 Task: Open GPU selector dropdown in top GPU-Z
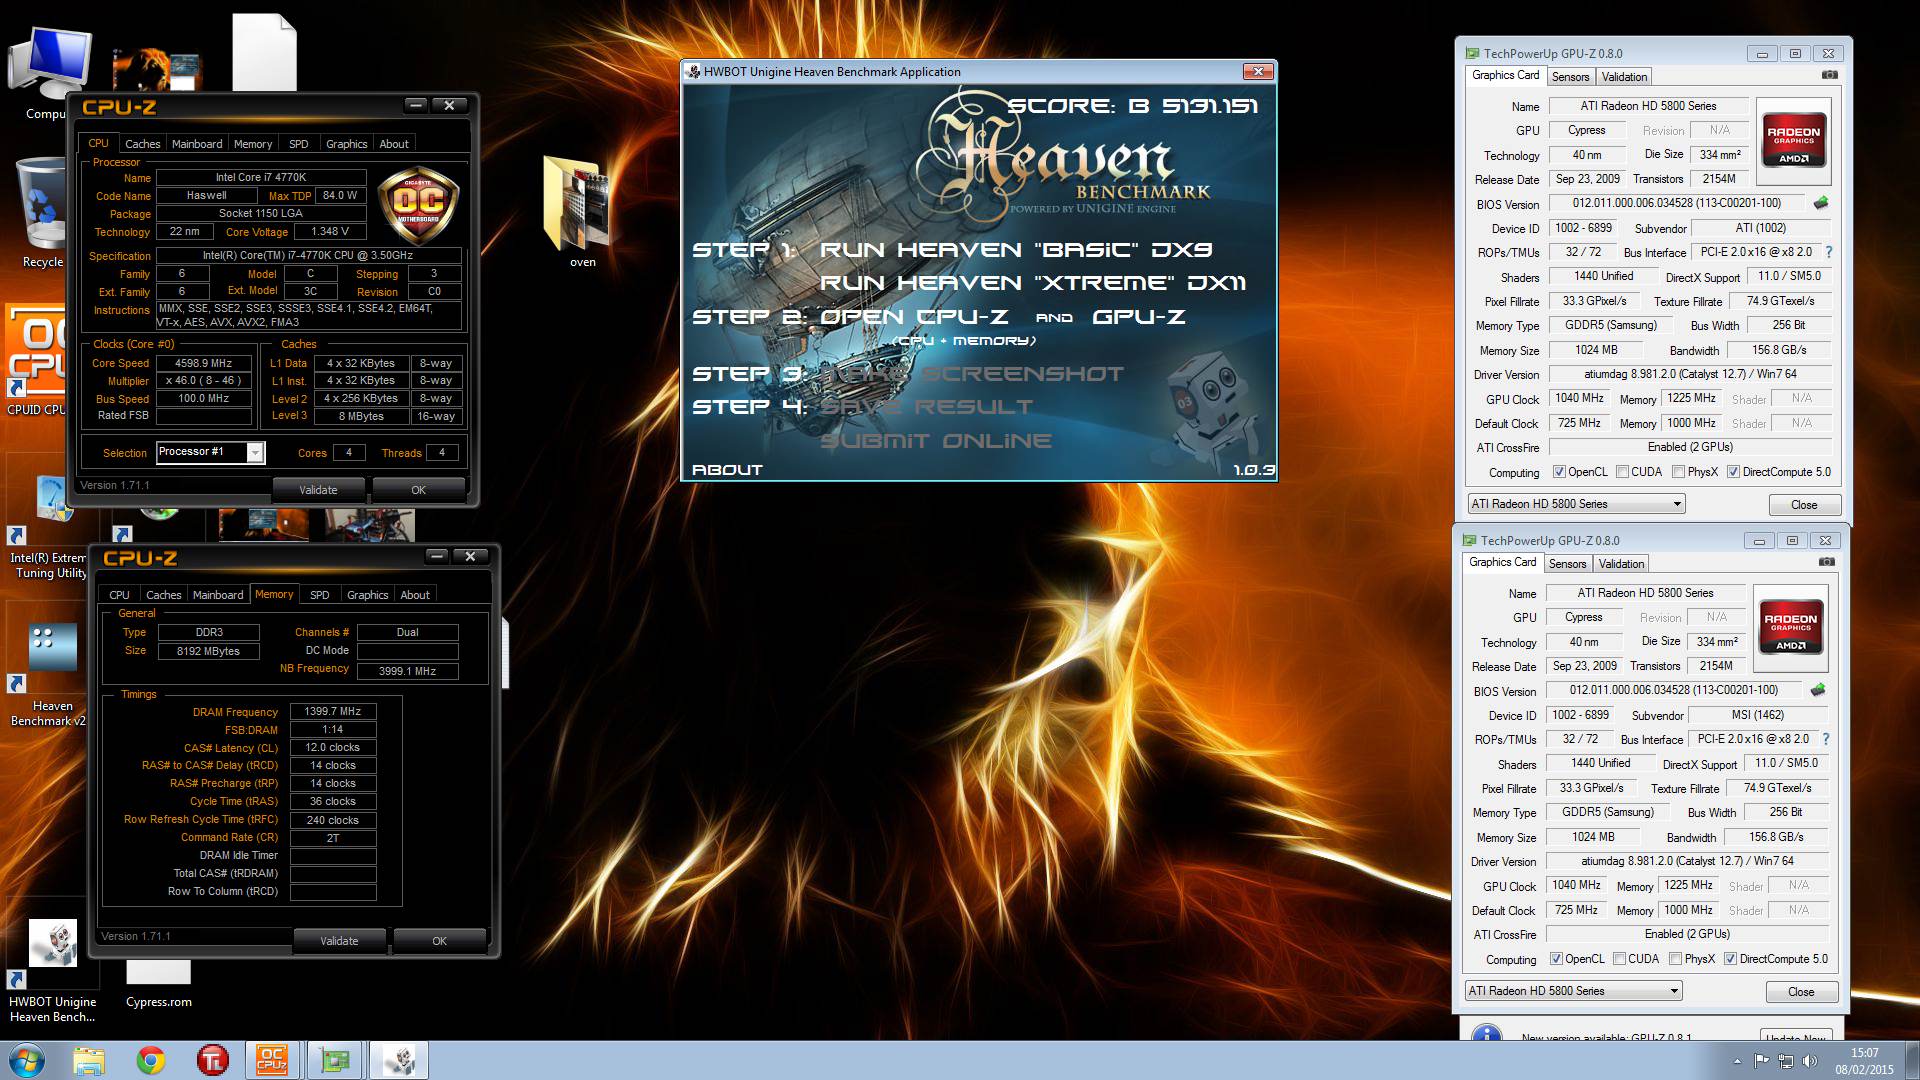click(x=1576, y=504)
